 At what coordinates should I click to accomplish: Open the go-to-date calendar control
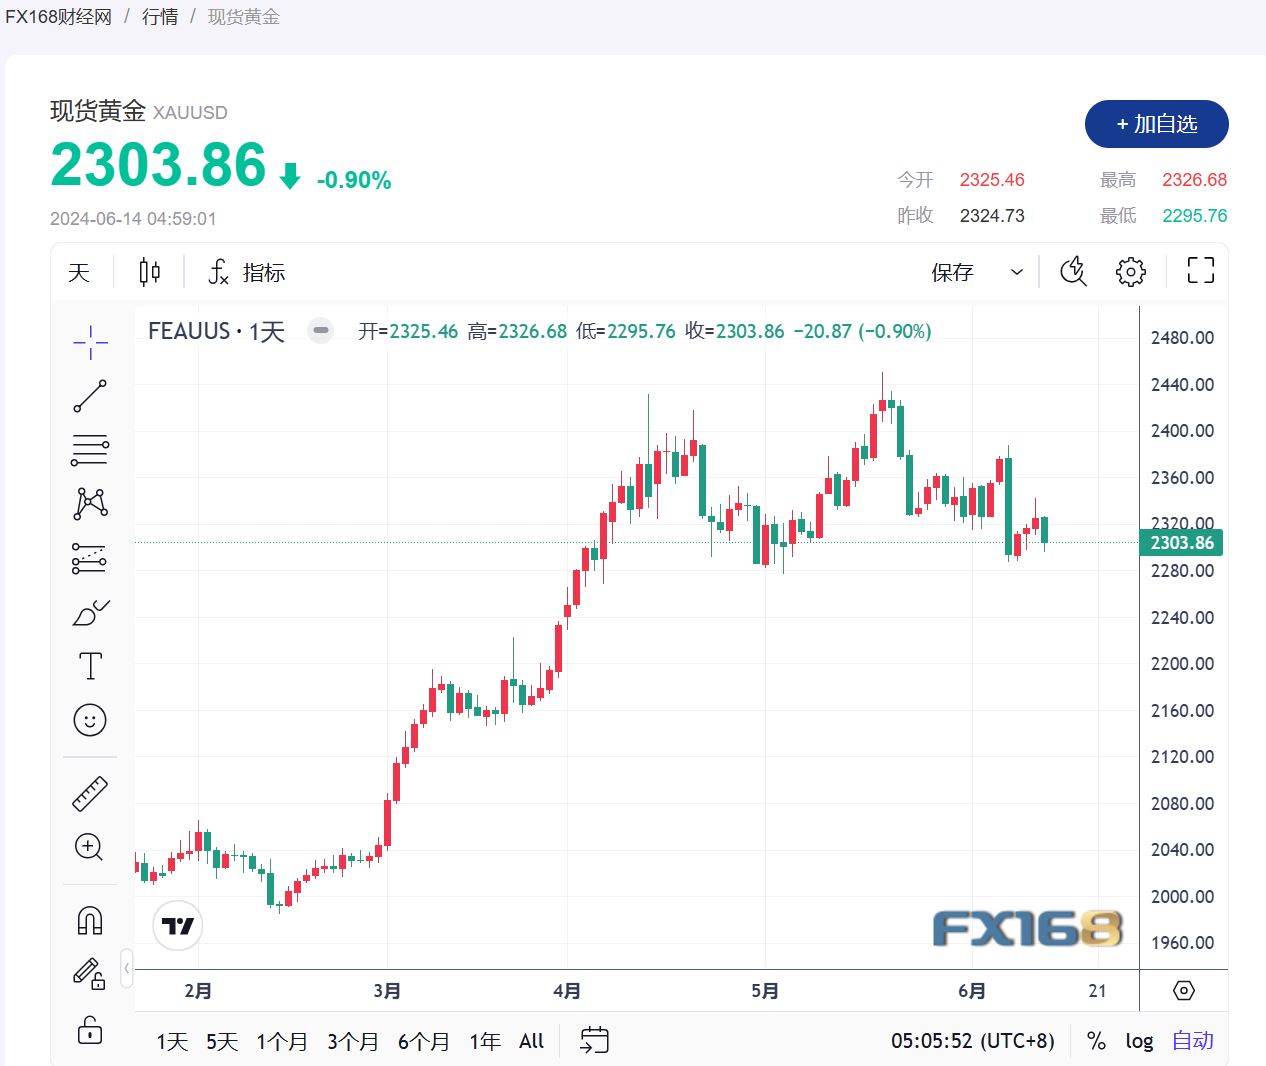click(594, 1041)
